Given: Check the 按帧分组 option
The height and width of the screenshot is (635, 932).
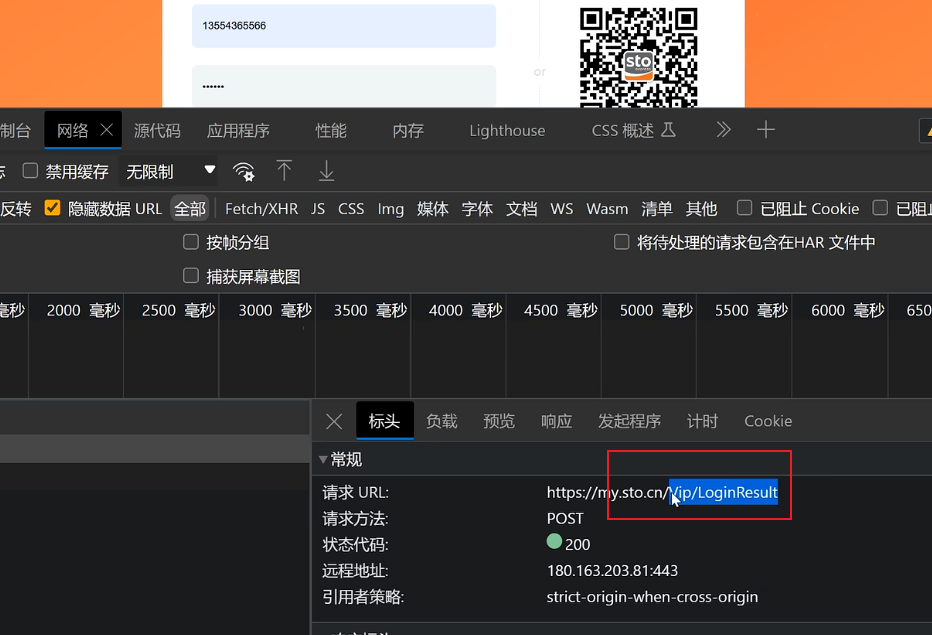Looking at the screenshot, I should (x=191, y=242).
